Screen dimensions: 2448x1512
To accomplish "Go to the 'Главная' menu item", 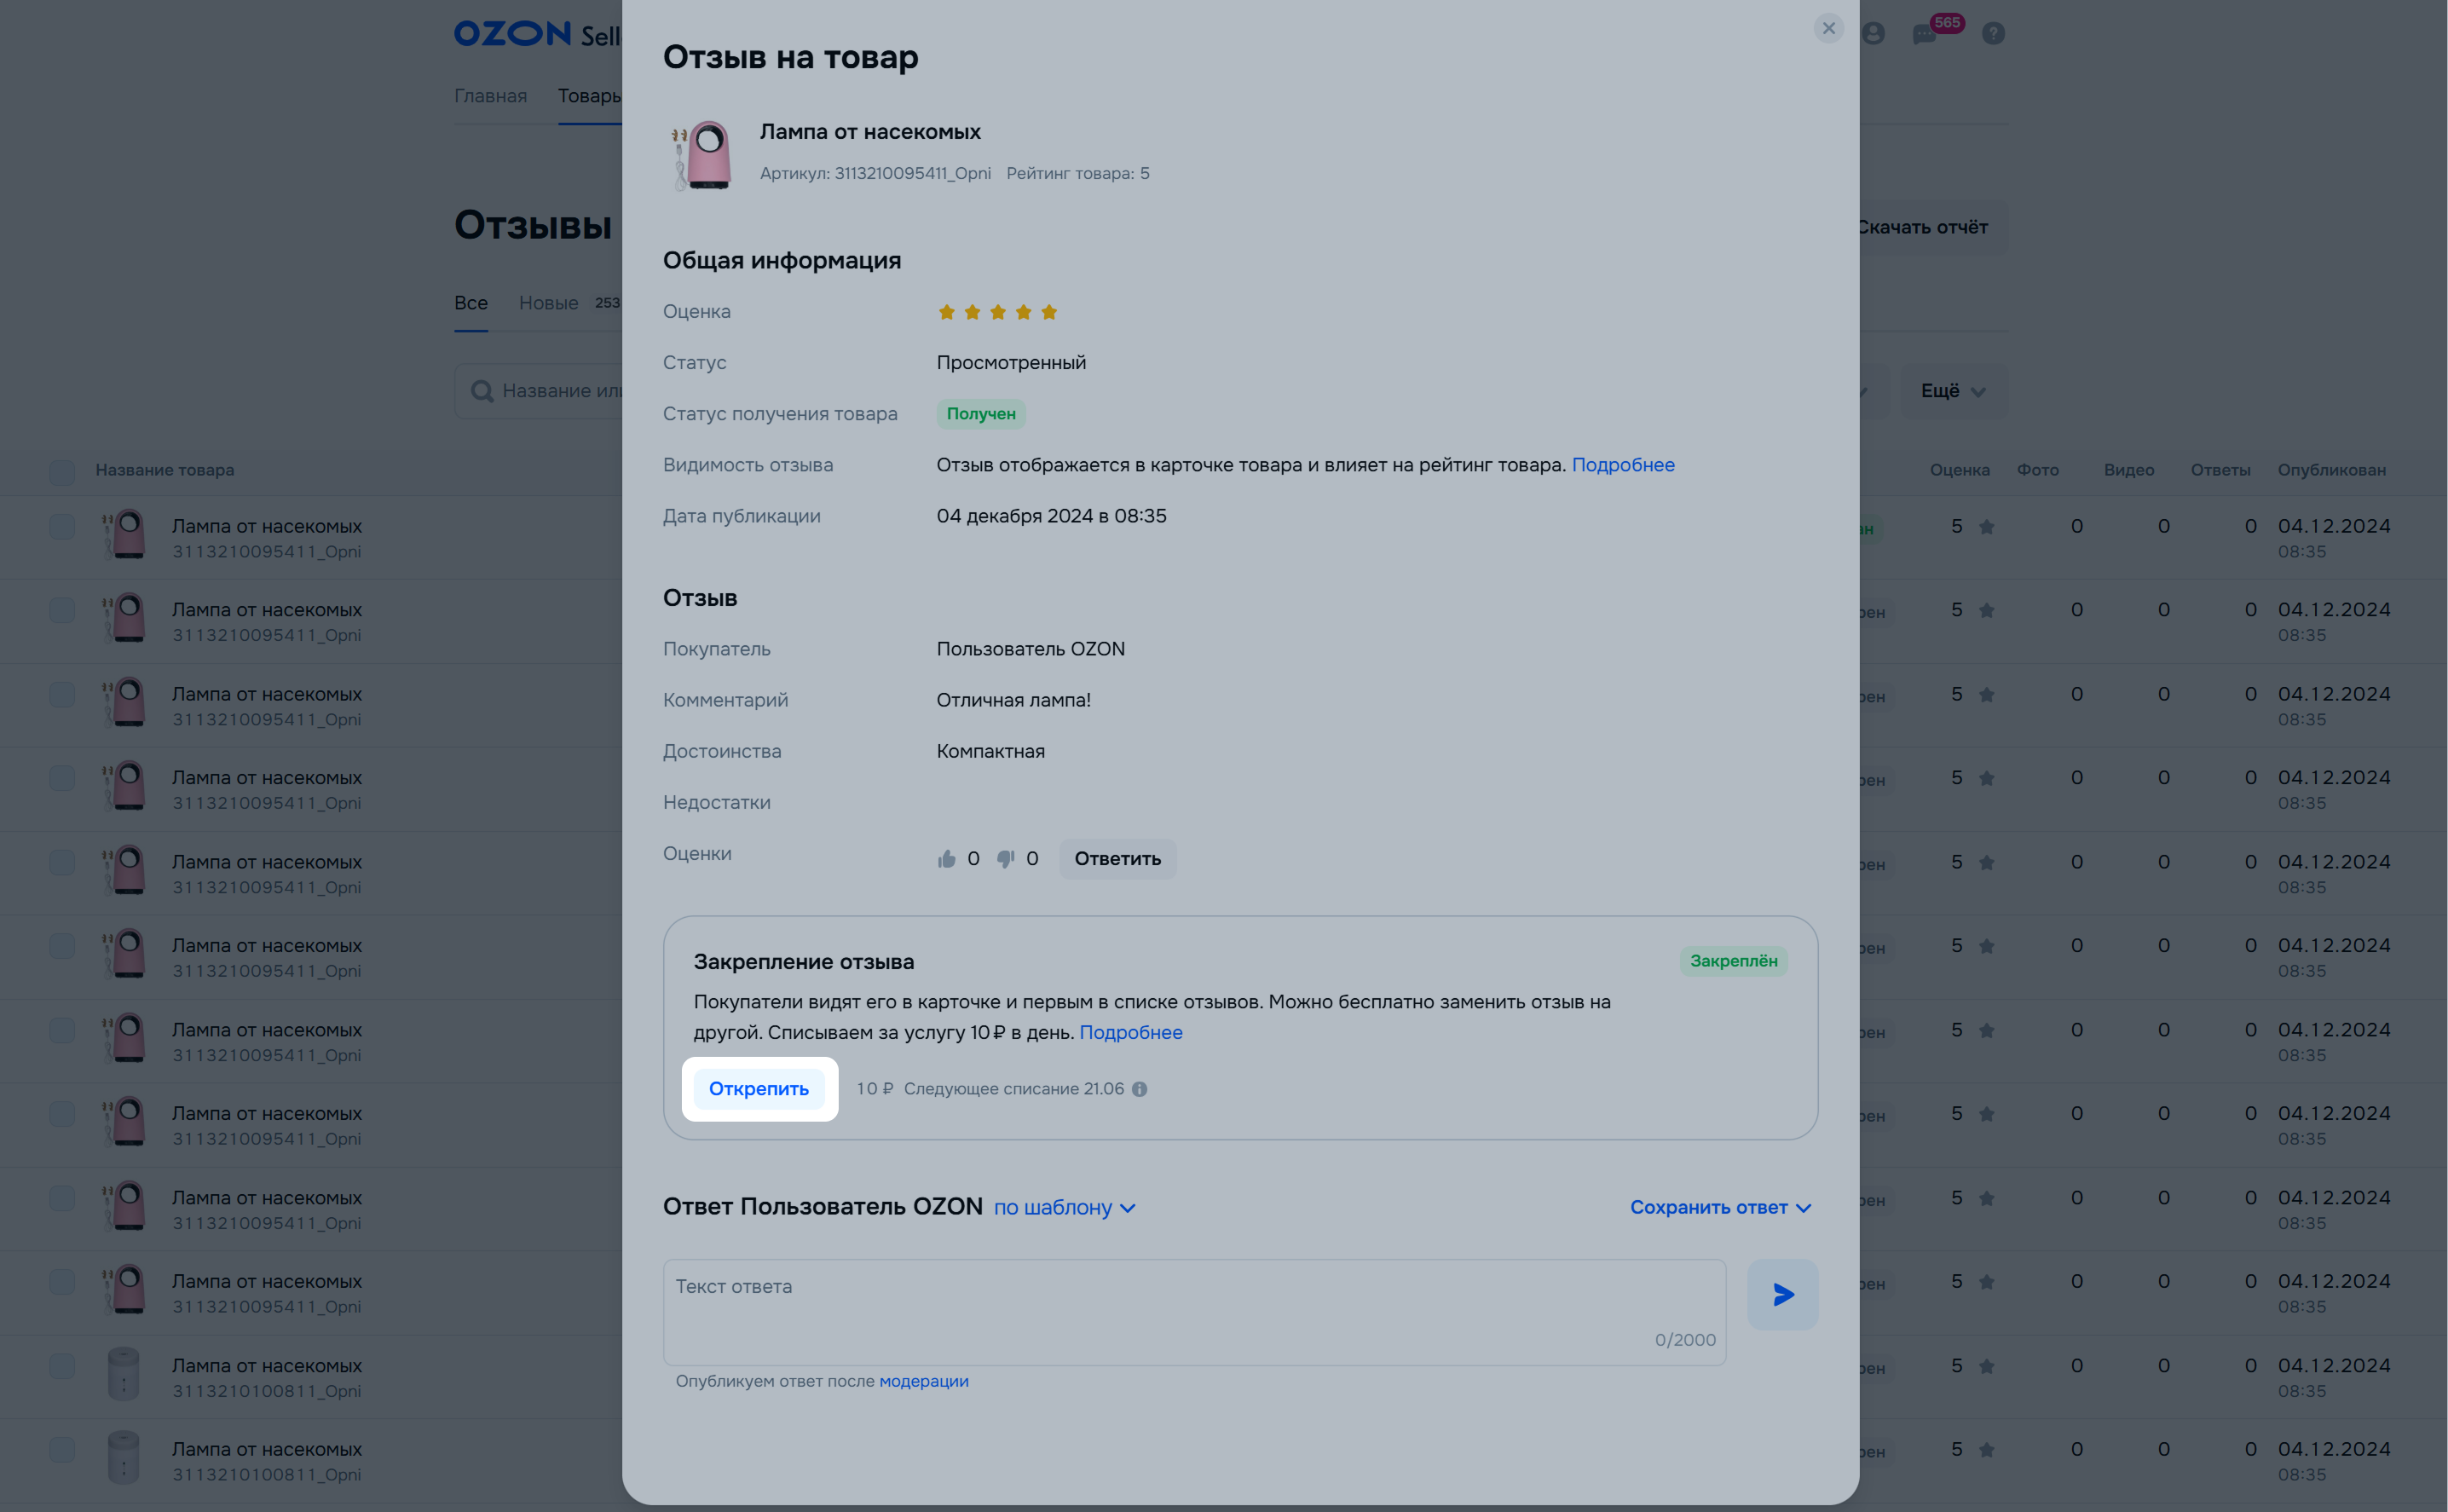I will click(490, 96).
